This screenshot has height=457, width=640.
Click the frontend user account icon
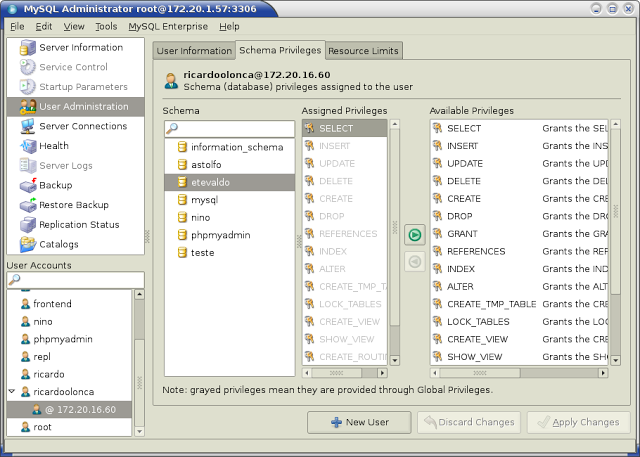(x=25, y=304)
